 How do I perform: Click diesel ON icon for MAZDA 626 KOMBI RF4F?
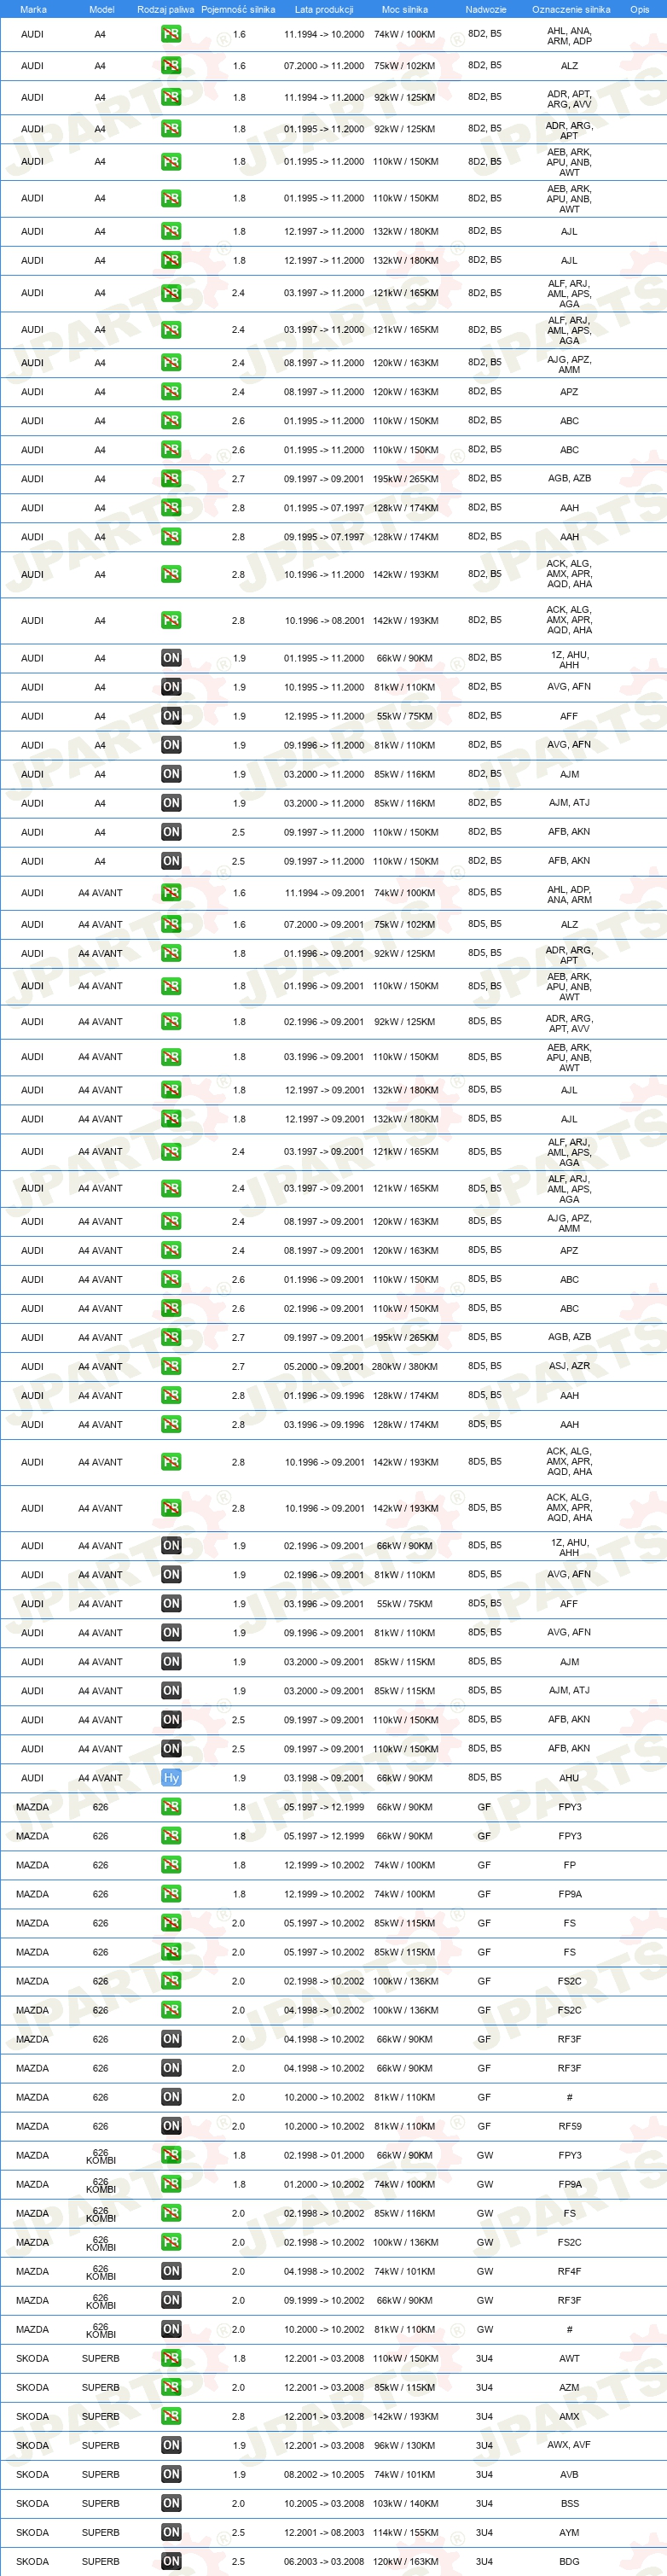coord(171,2271)
